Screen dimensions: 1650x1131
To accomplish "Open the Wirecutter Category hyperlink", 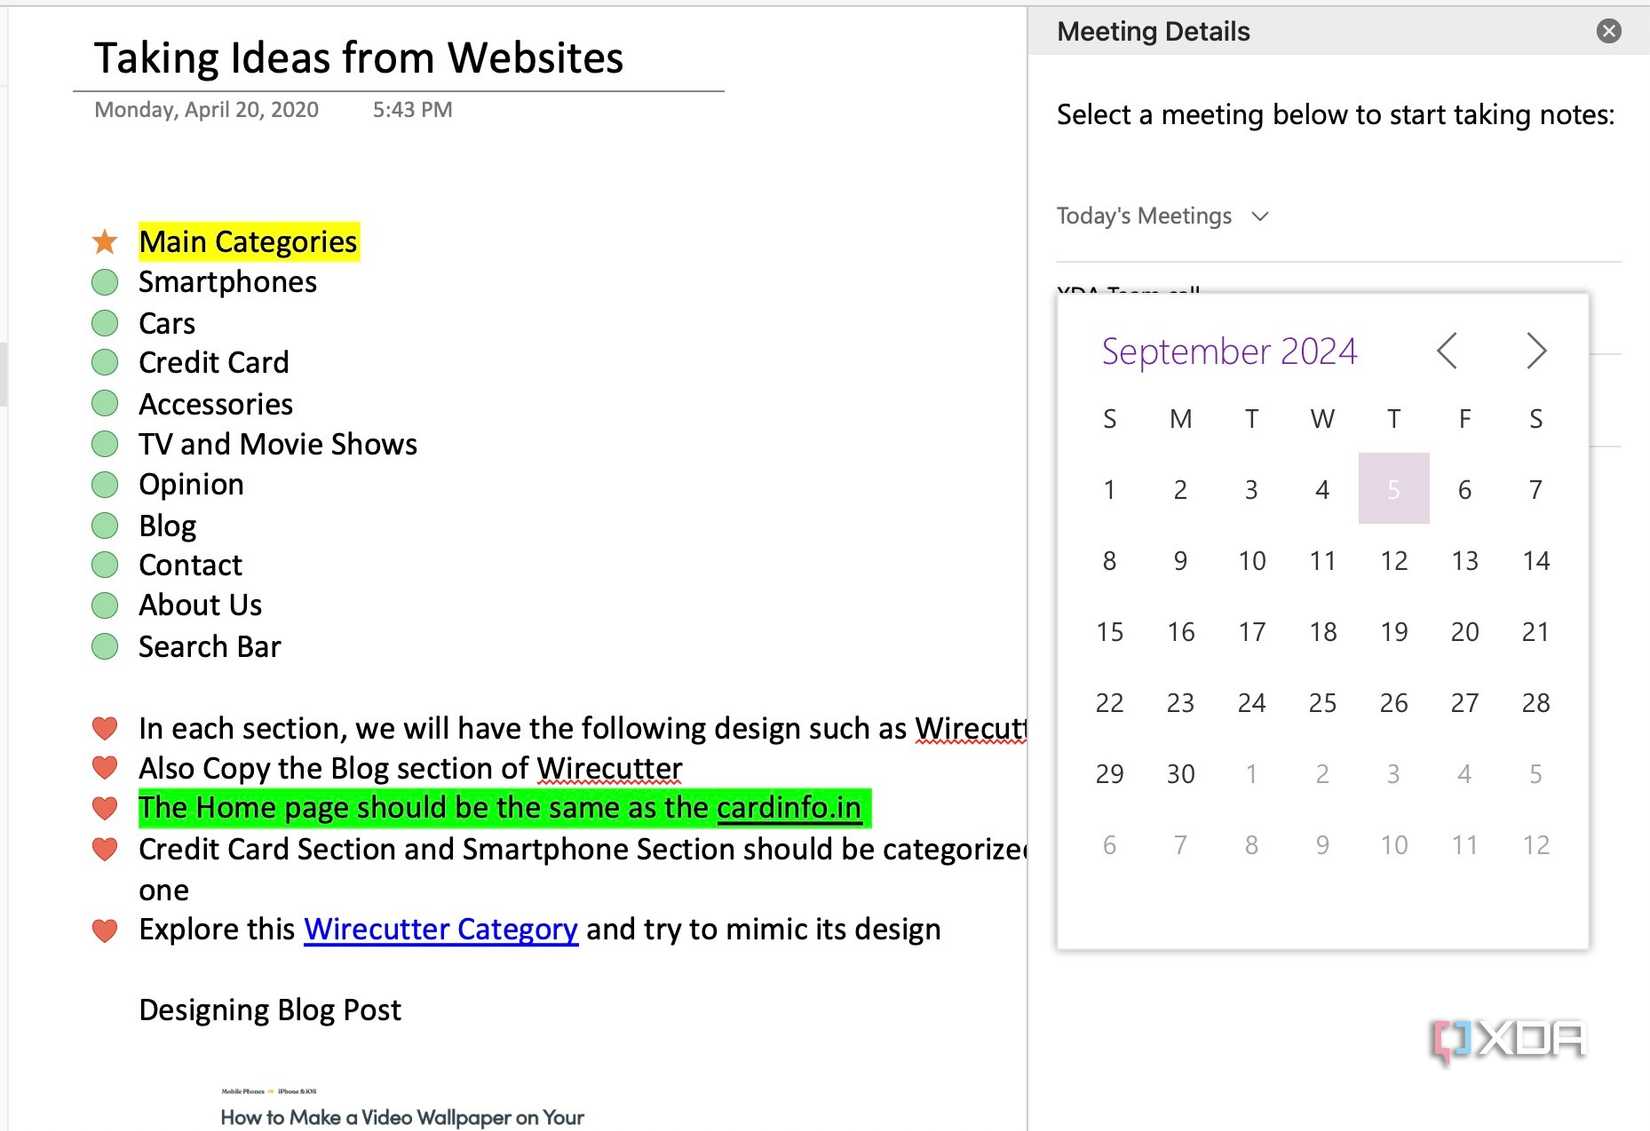I will pos(440,929).
